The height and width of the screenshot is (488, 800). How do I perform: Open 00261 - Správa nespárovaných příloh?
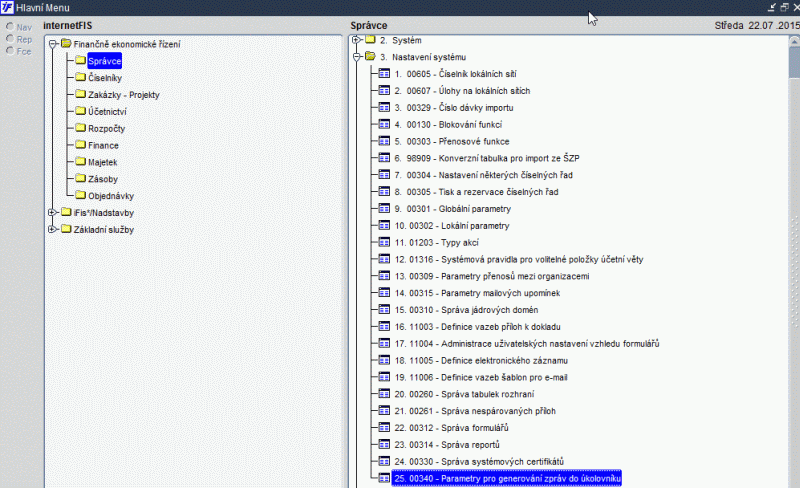pyautogui.click(x=474, y=411)
